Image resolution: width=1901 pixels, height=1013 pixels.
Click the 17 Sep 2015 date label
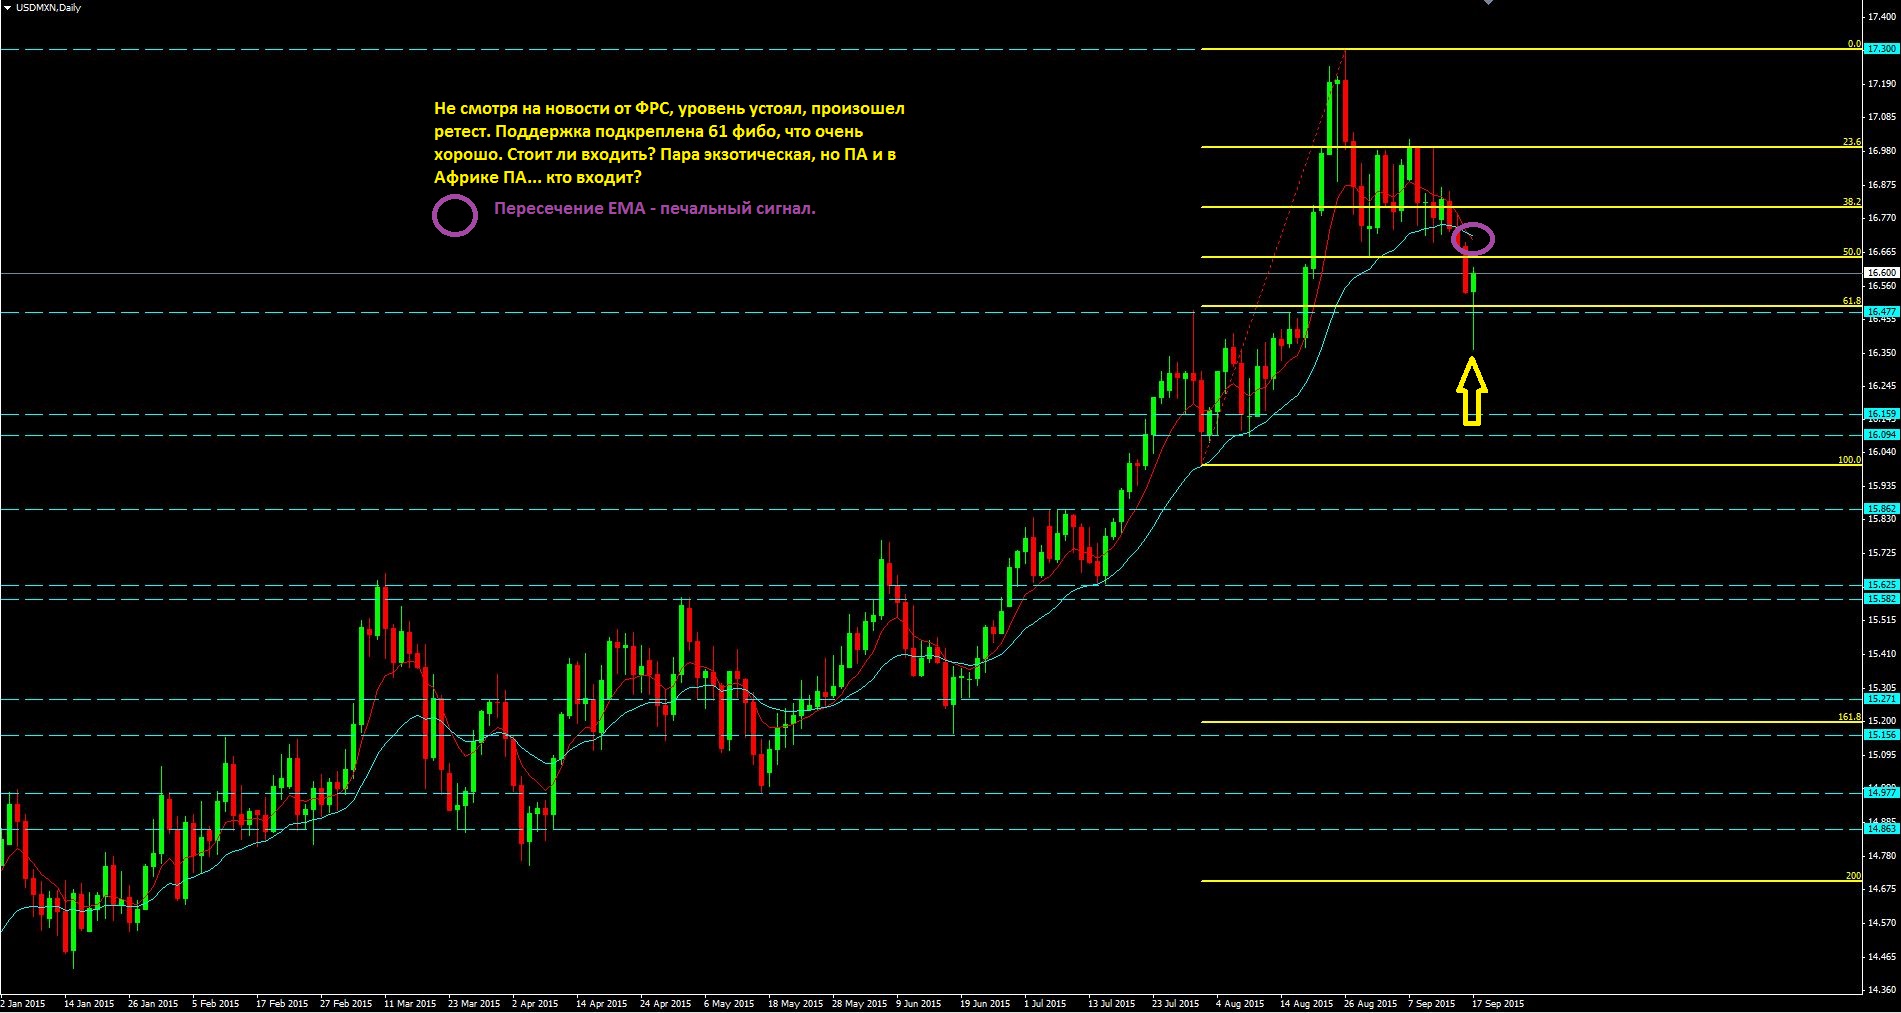1498,1003
